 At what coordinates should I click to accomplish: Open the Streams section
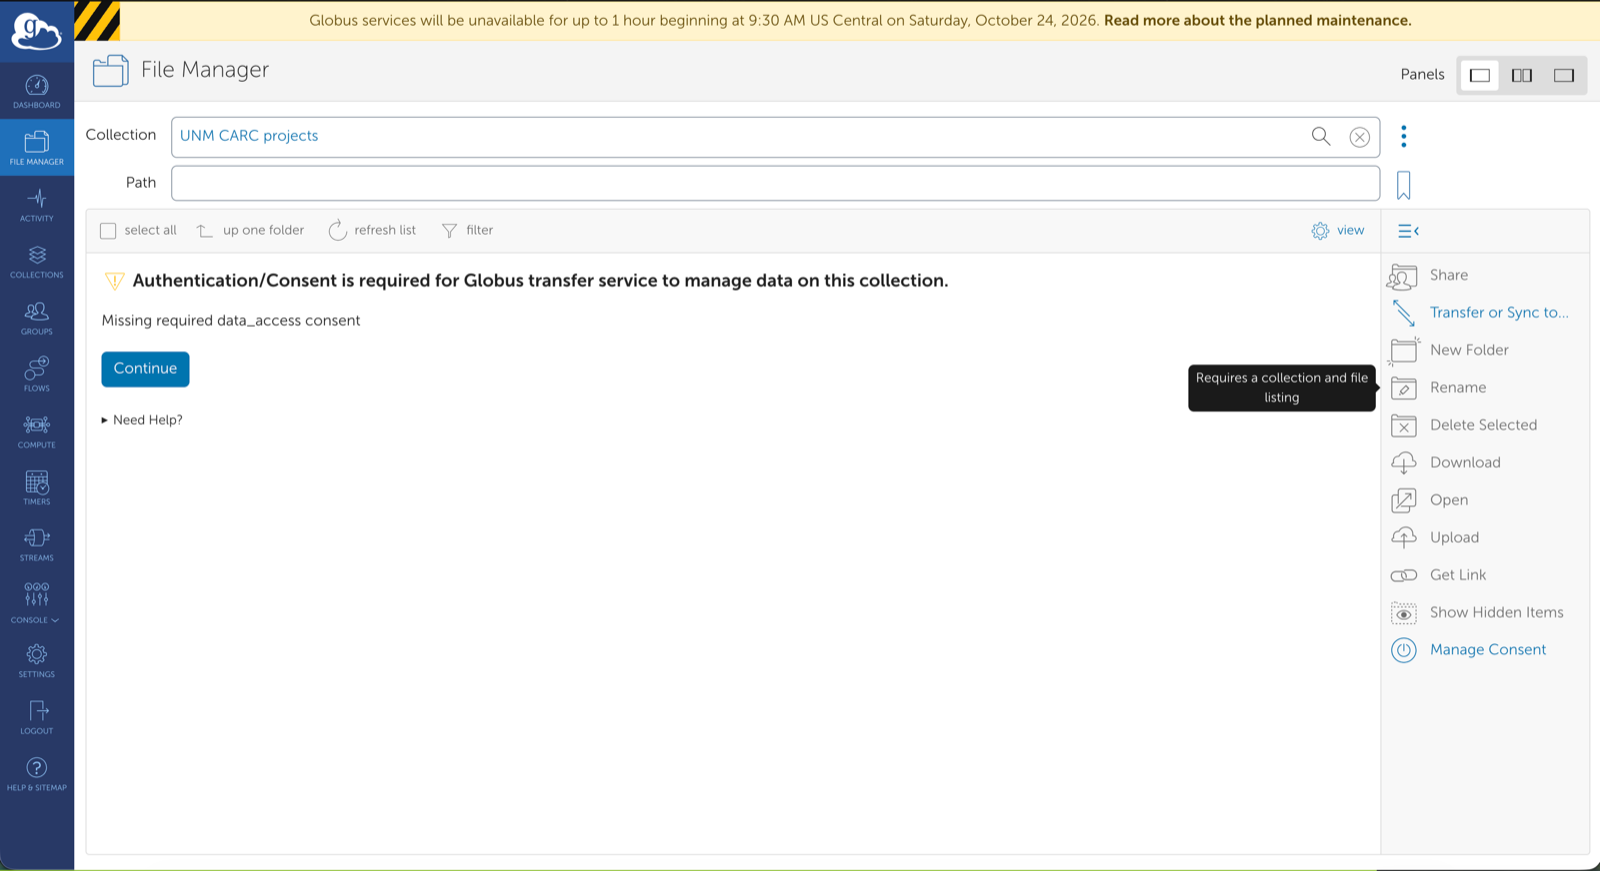click(37, 544)
